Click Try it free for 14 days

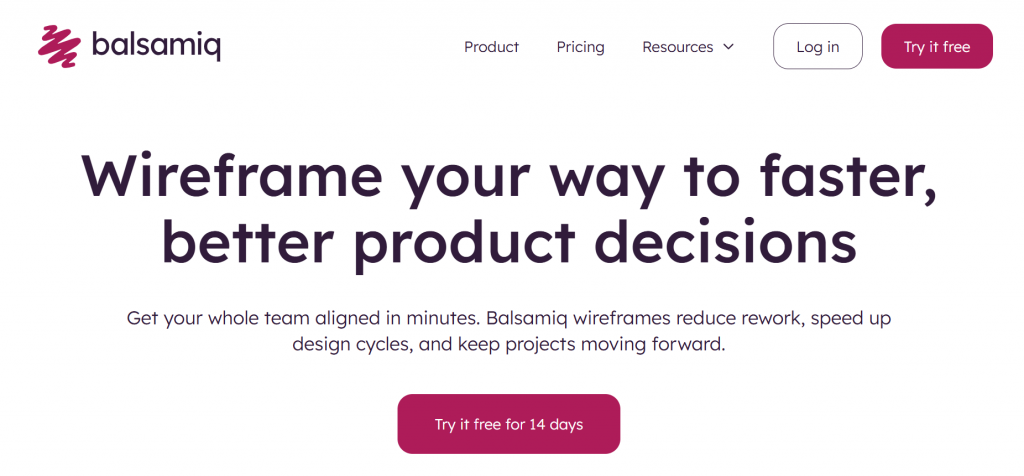(x=508, y=424)
